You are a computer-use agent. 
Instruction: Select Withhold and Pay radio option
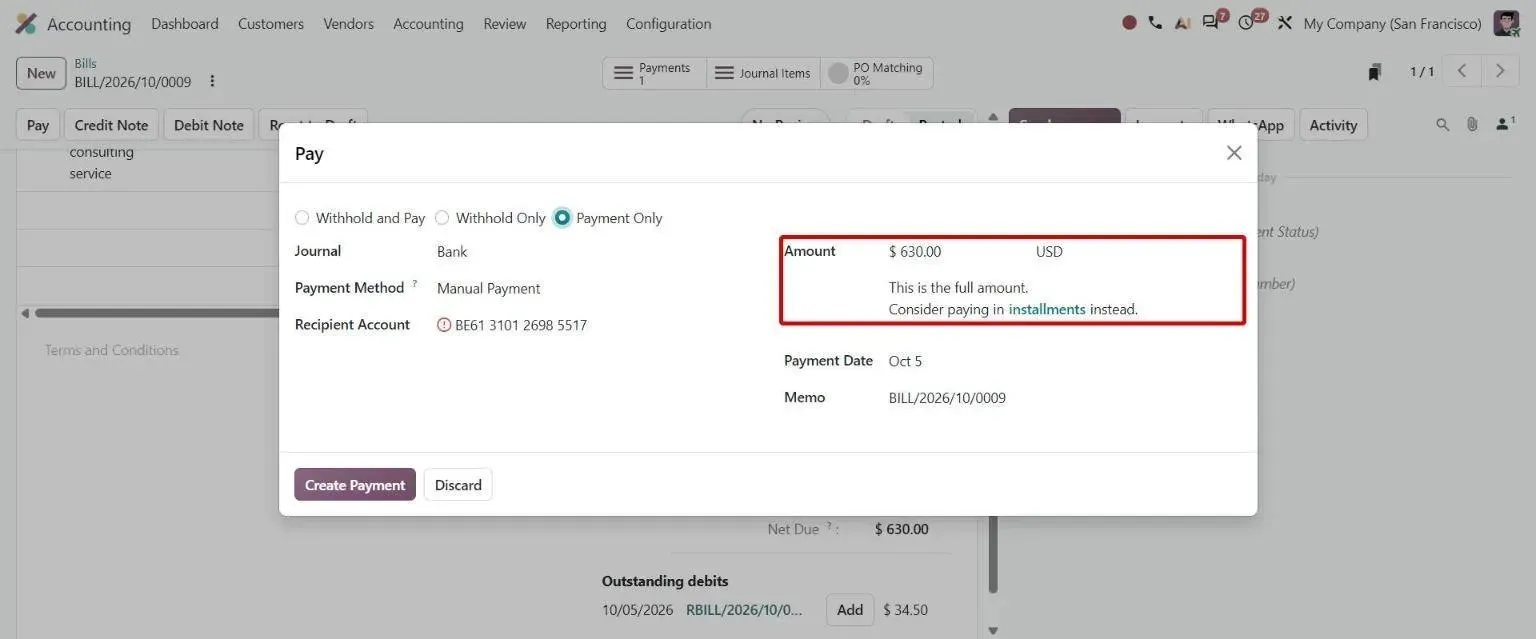tap(302, 218)
